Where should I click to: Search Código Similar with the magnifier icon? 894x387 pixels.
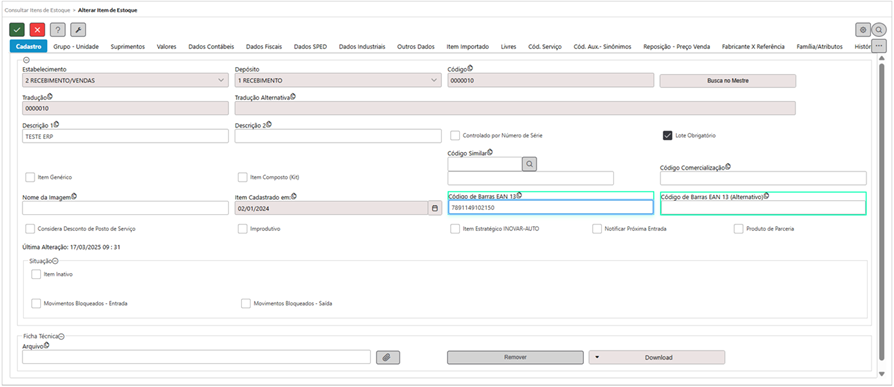[530, 164]
